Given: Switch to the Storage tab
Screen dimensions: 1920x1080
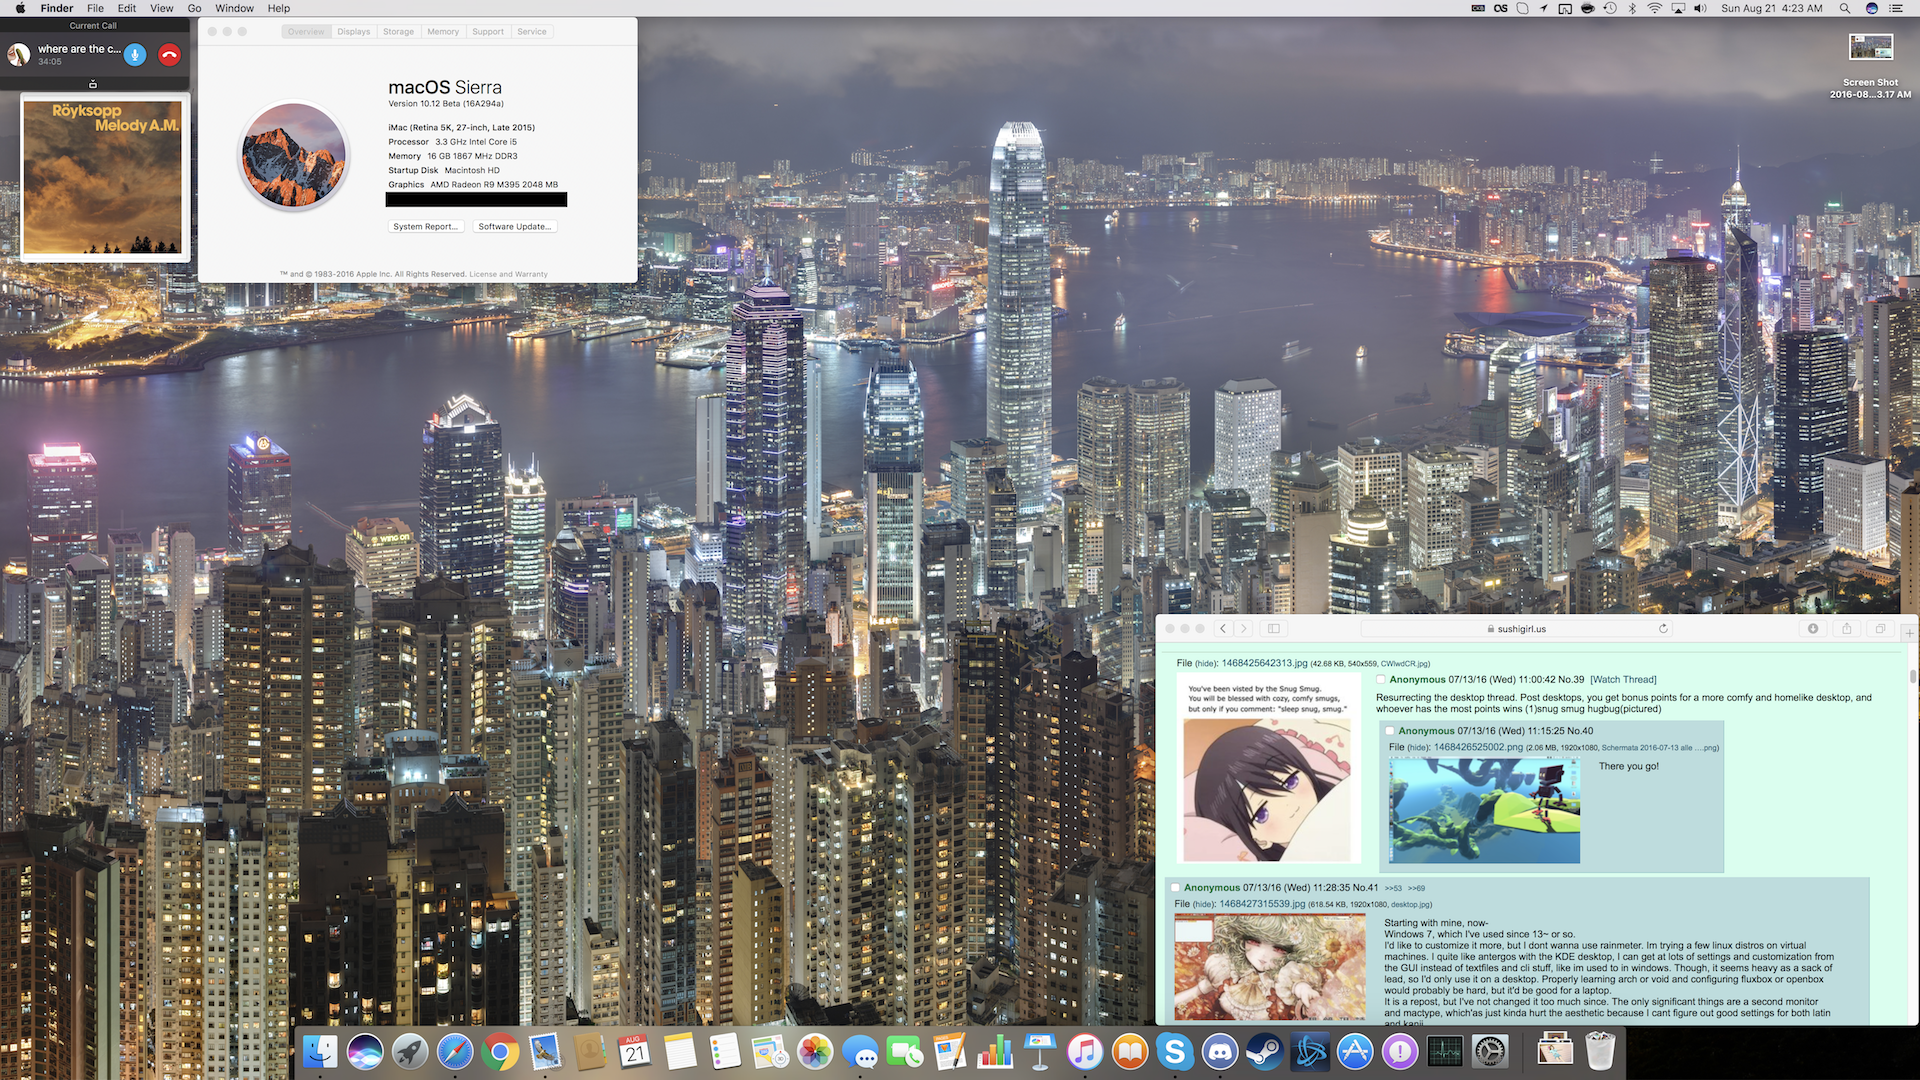Looking at the screenshot, I should click(x=398, y=32).
